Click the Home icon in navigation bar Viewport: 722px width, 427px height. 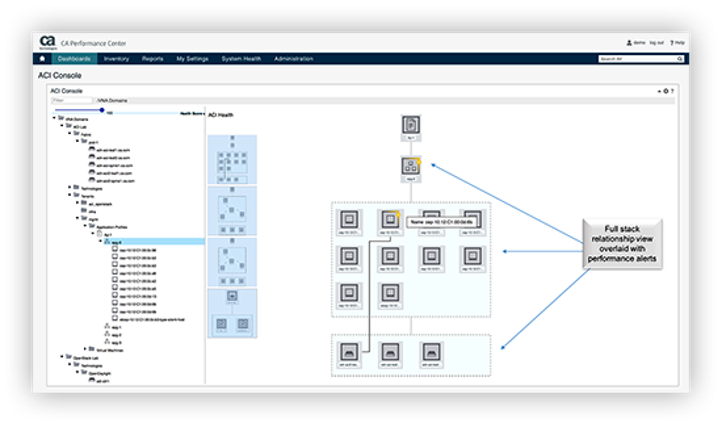pos(42,59)
